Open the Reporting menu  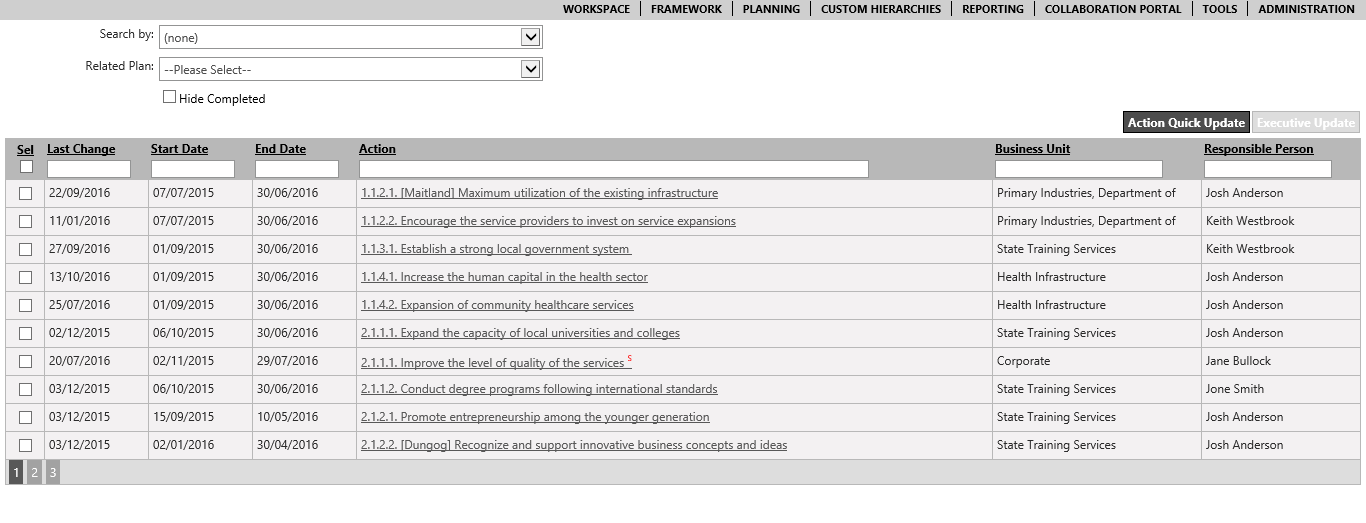point(993,9)
